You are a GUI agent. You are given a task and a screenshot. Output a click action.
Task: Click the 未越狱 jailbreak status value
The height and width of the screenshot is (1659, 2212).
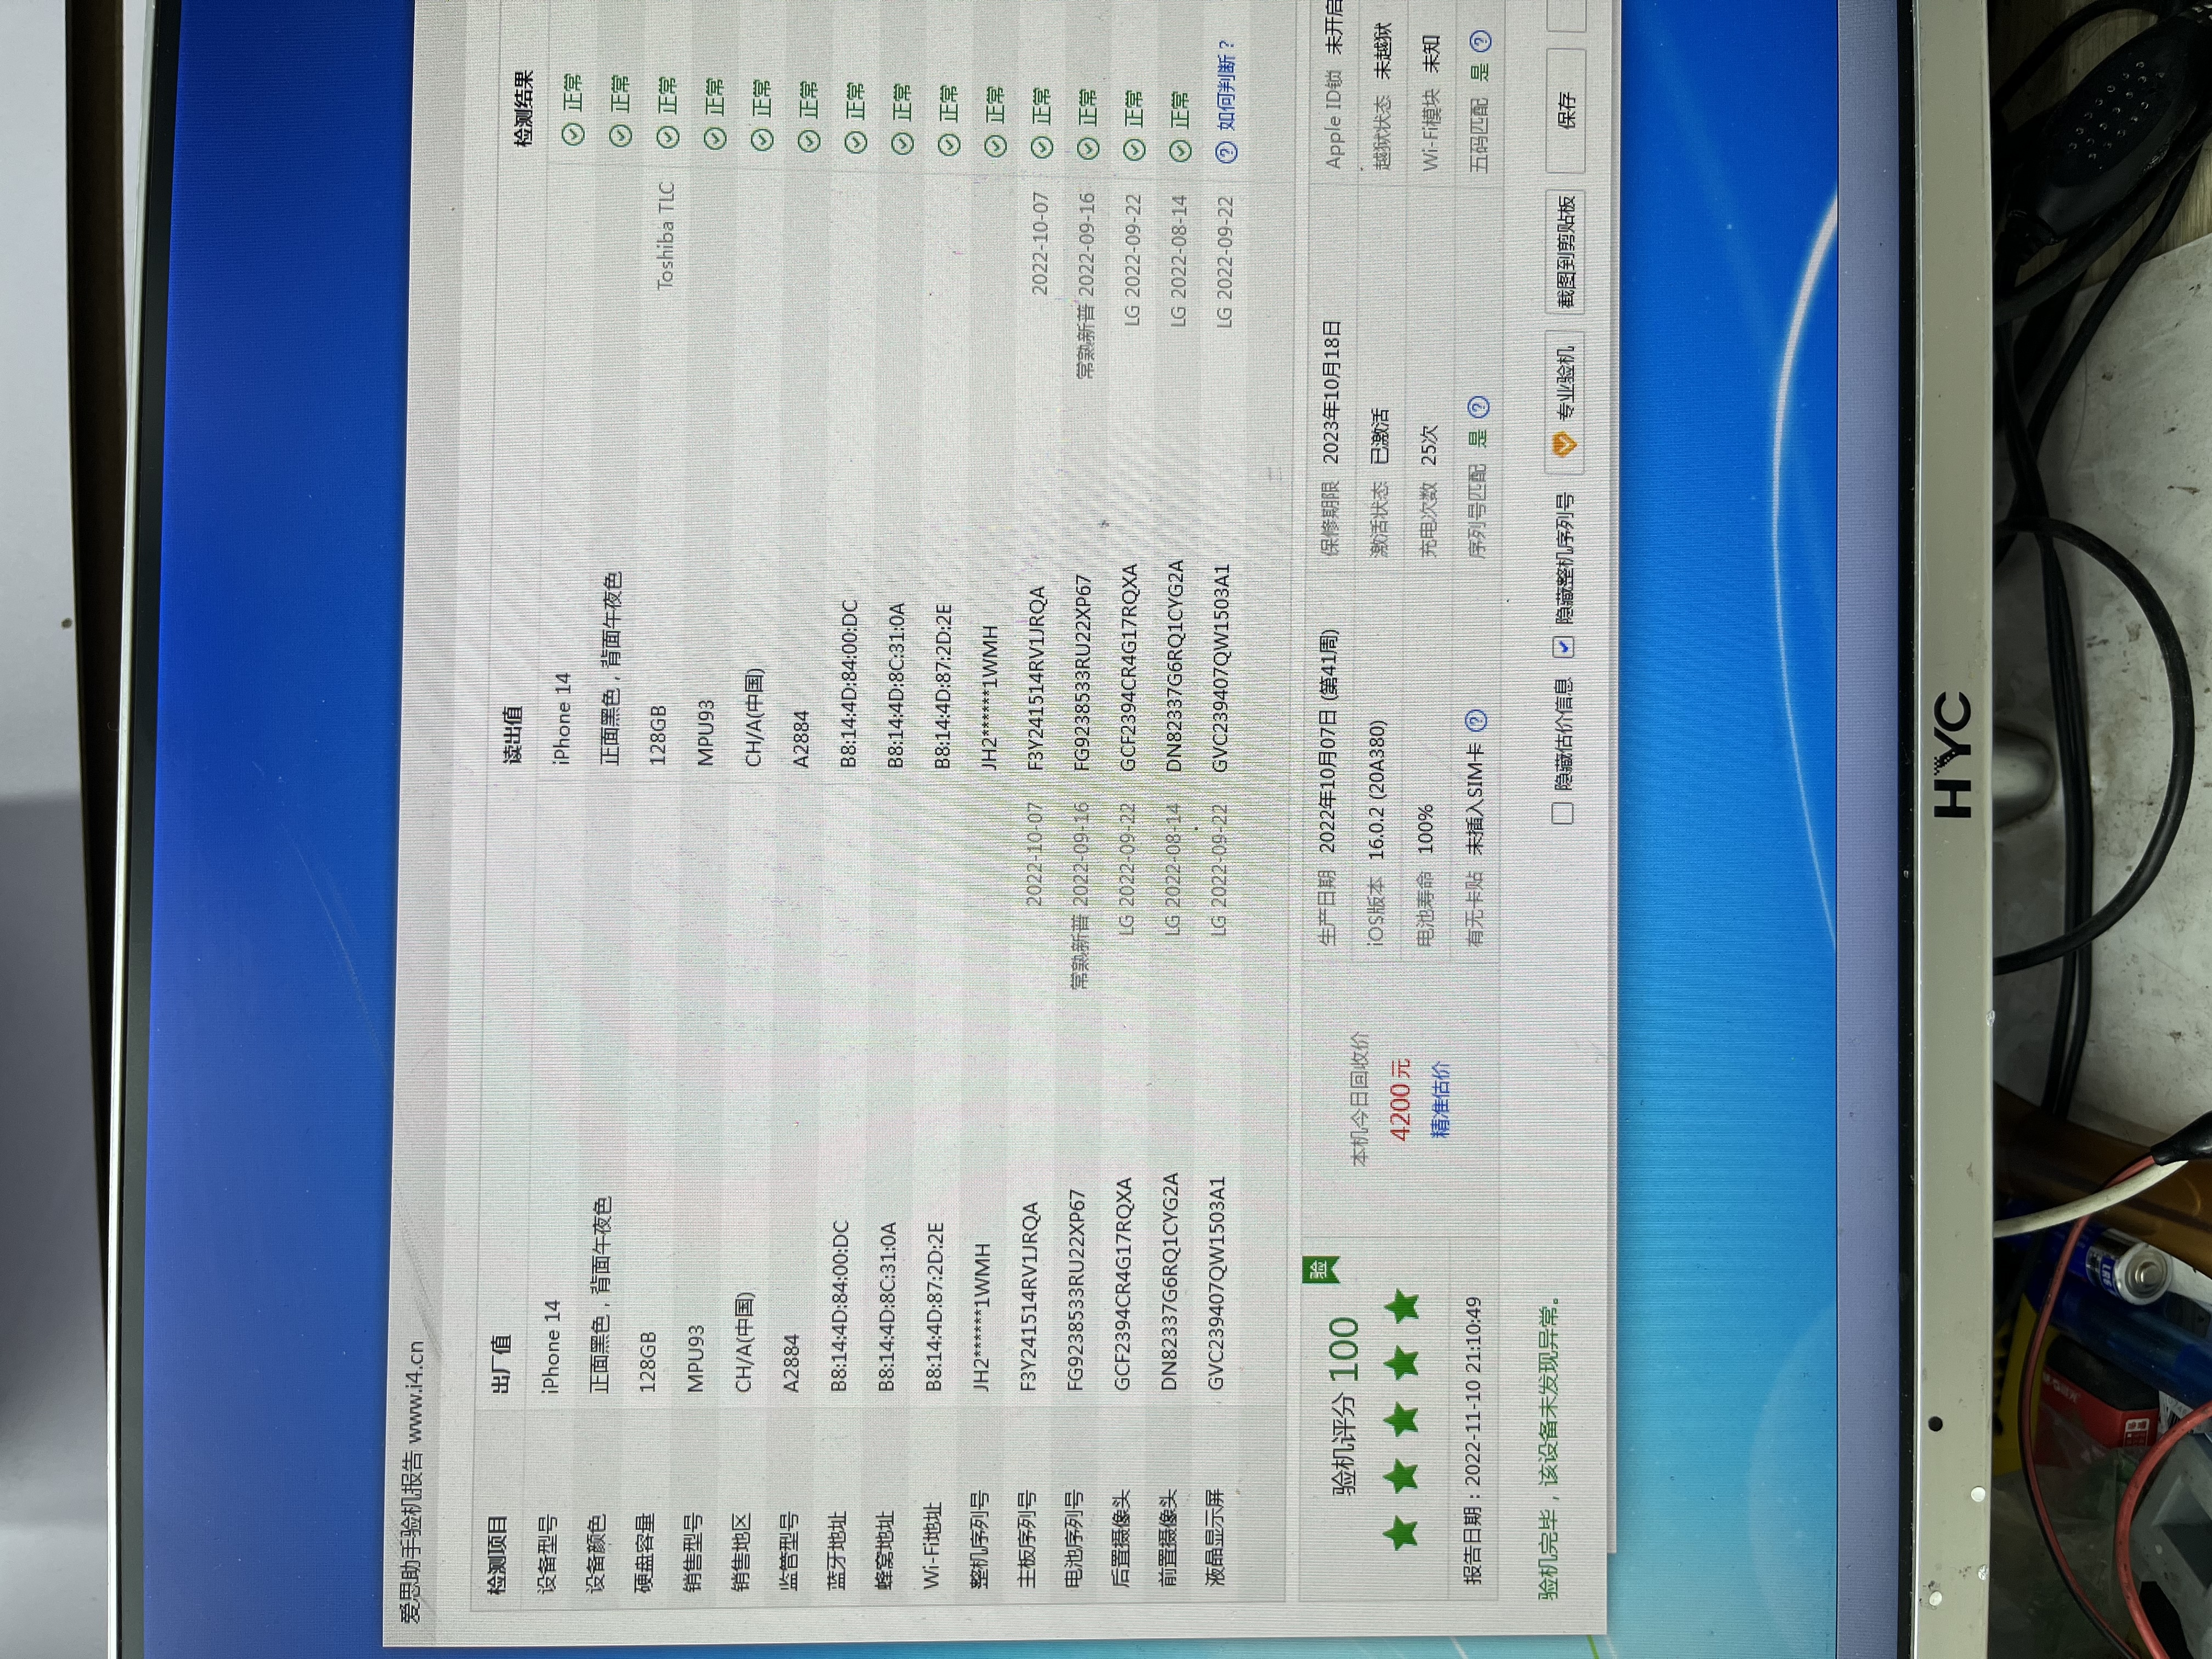point(1383,50)
